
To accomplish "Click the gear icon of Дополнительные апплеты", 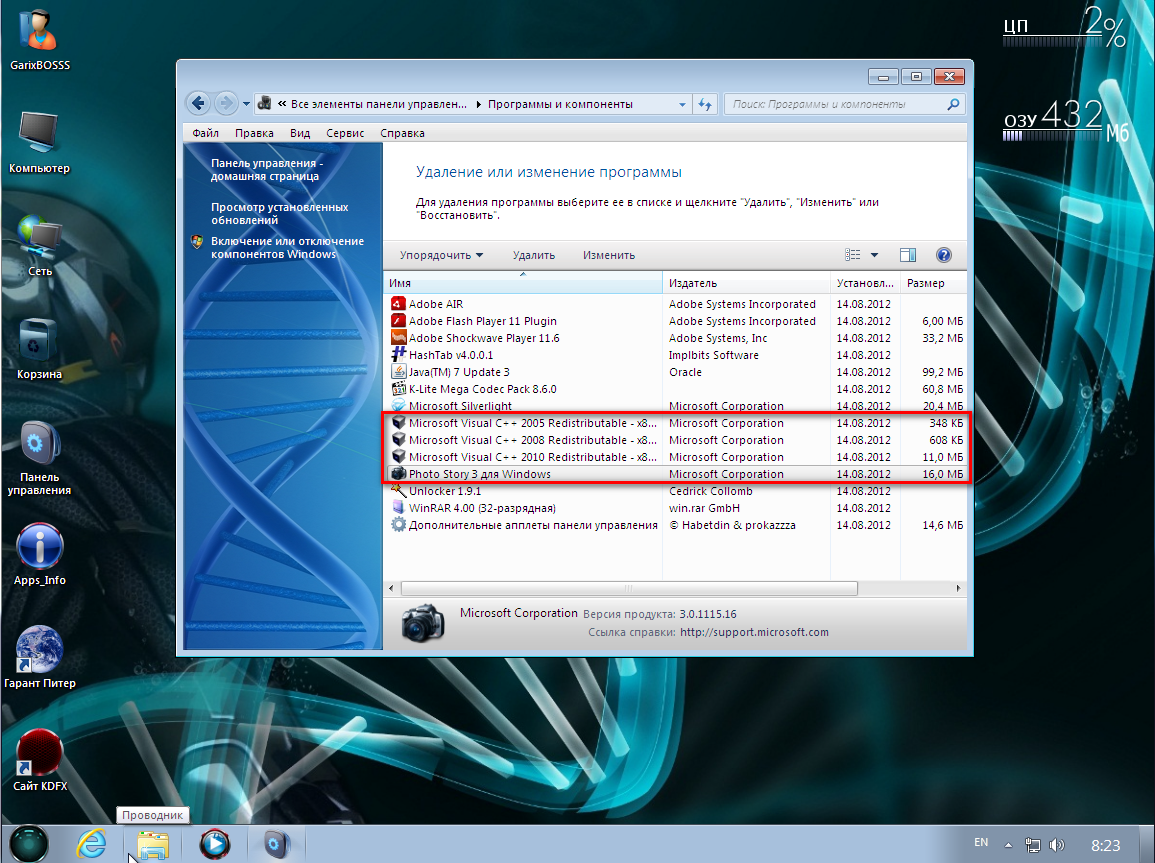I will pos(399,524).
